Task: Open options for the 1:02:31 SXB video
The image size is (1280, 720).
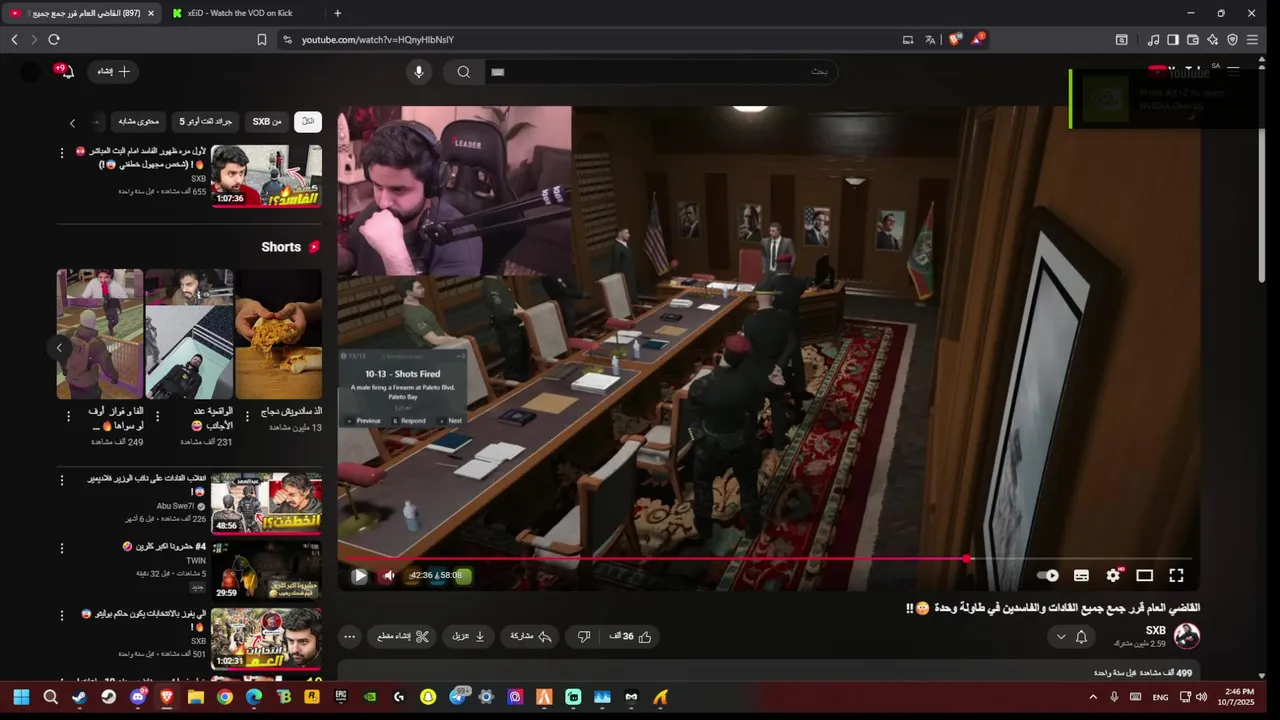Action: 62,616
